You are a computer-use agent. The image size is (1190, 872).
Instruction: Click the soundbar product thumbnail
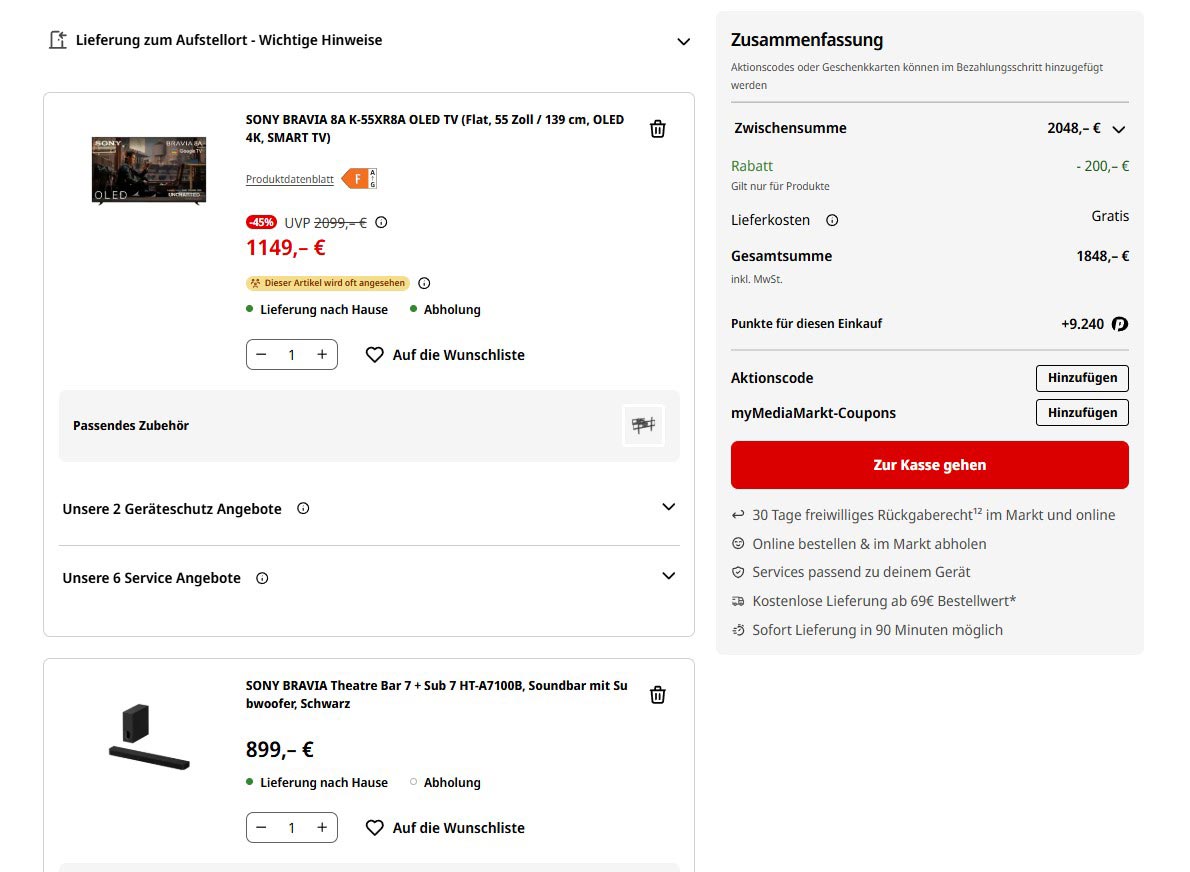point(149,736)
